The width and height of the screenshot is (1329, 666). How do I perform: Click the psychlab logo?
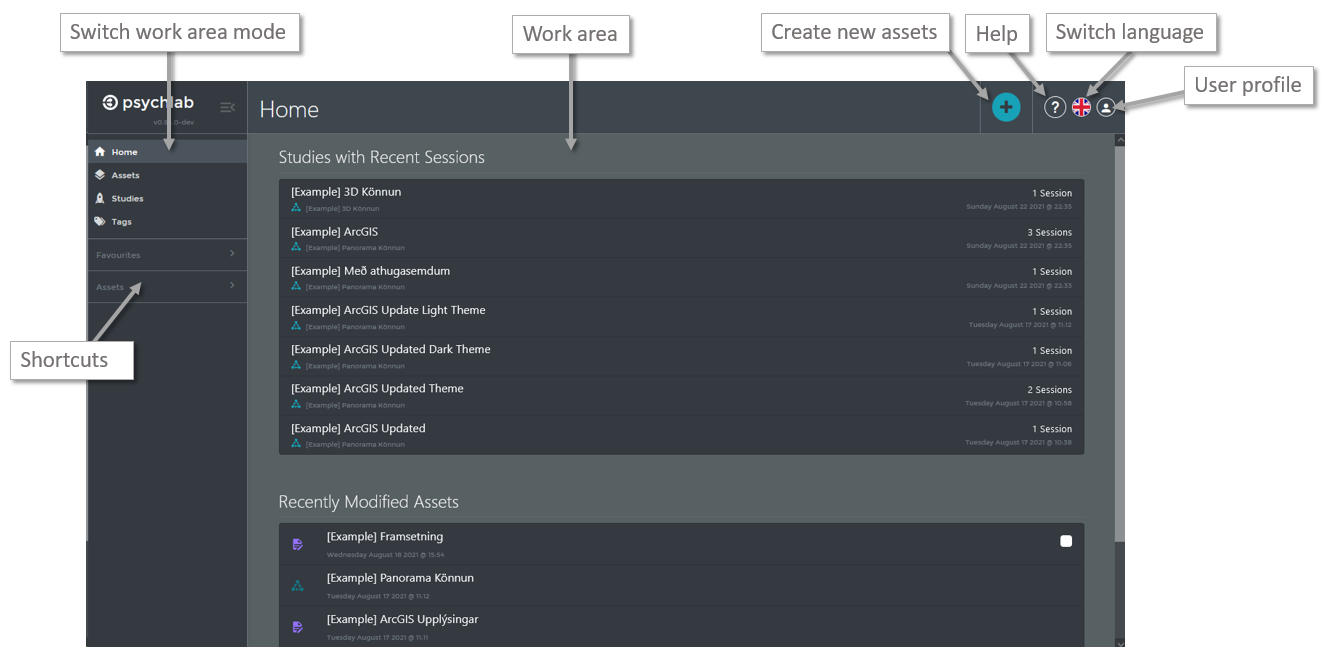tap(148, 103)
